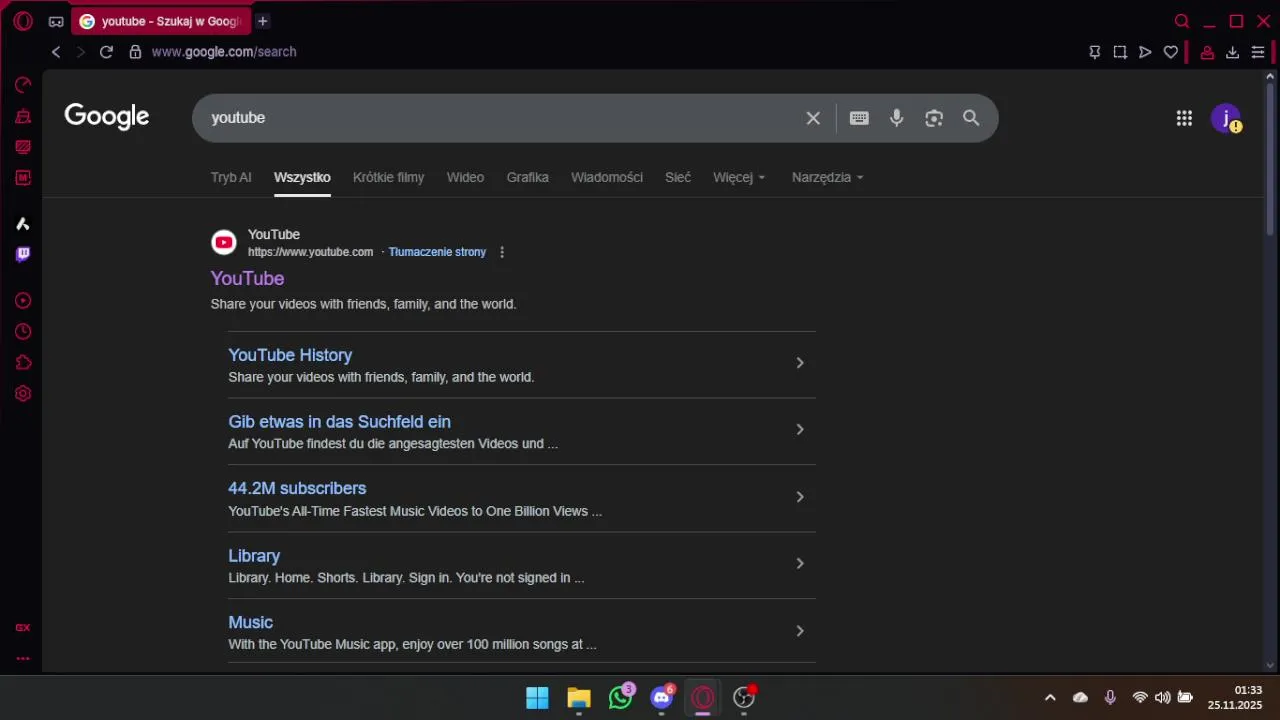Open the Google account avatar 'j'

(1226, 118)
